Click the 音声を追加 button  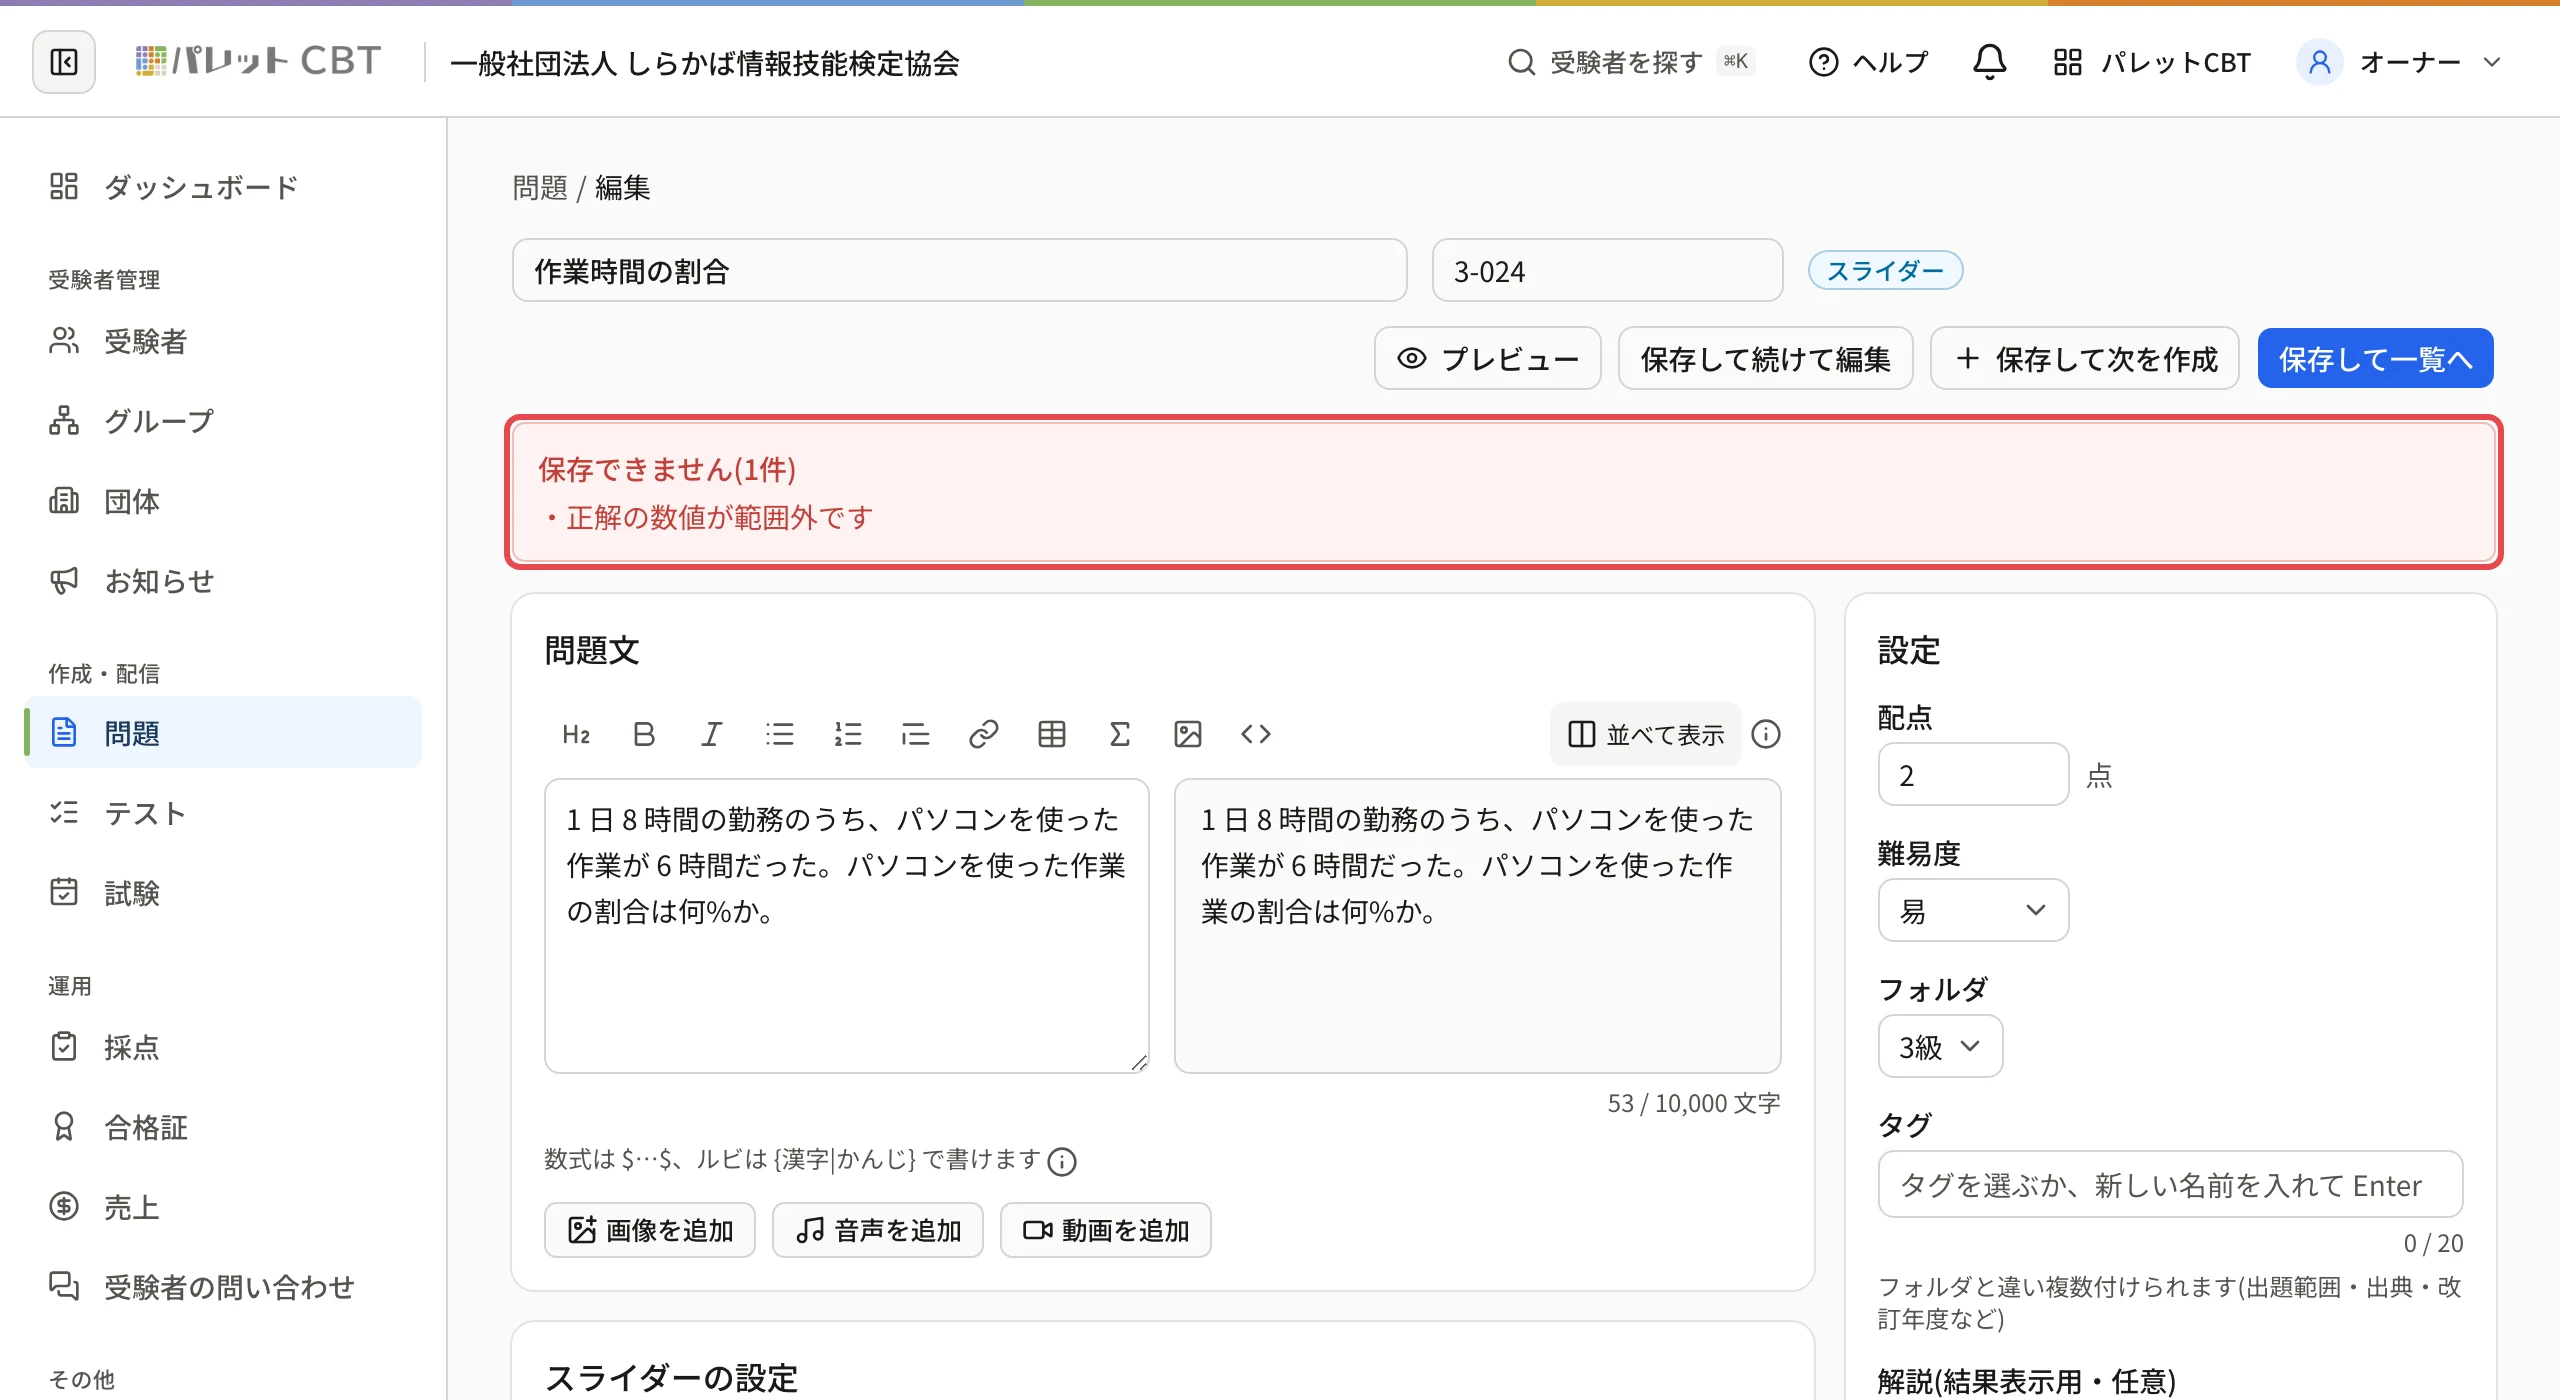point(878,1230)
